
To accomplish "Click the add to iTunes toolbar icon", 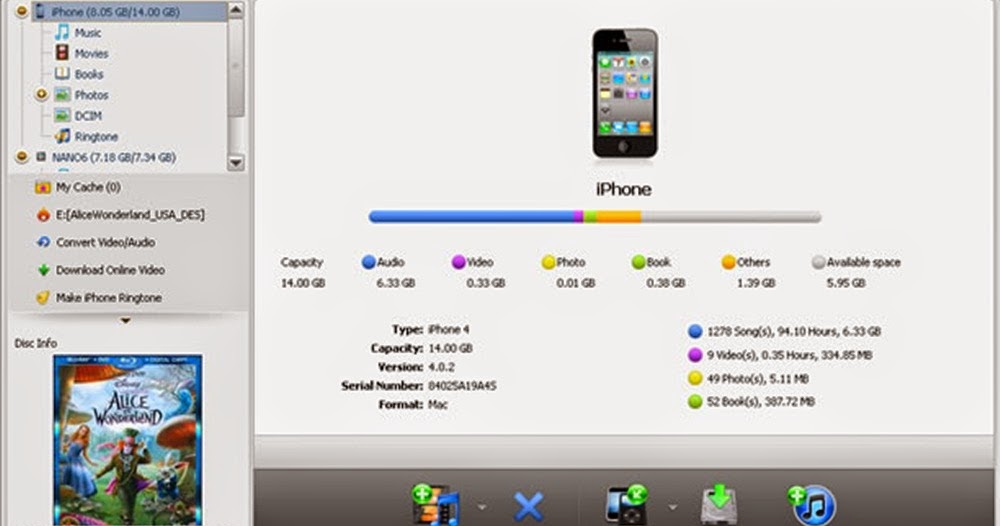I will coord(811,505).
